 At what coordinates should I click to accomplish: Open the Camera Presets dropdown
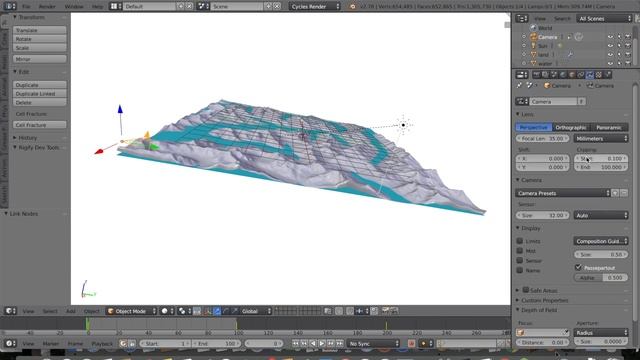563,193
